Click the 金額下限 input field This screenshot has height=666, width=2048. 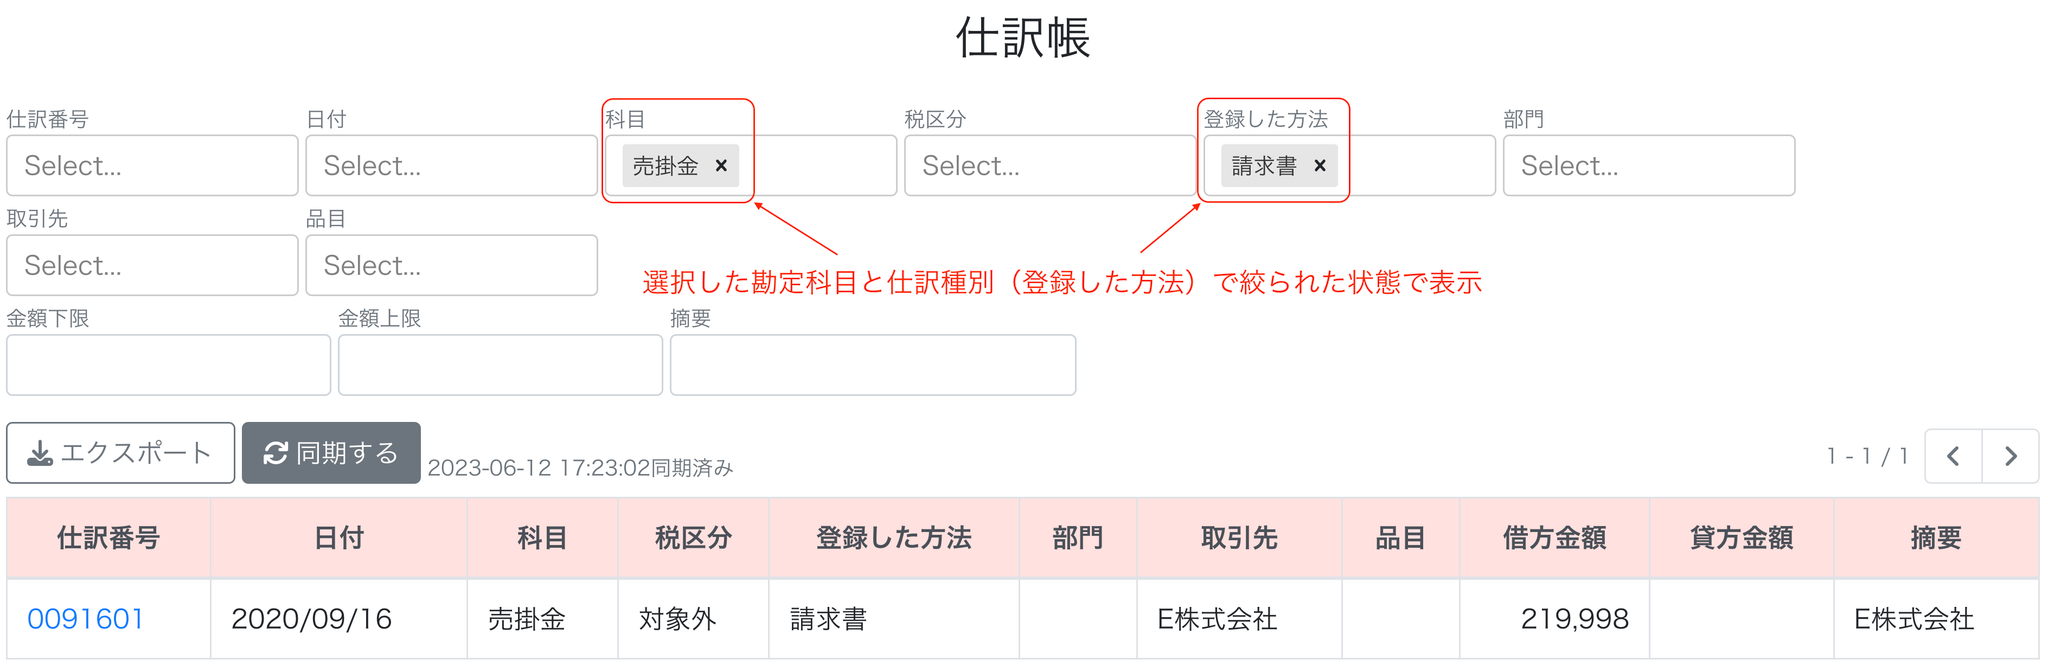168,365
